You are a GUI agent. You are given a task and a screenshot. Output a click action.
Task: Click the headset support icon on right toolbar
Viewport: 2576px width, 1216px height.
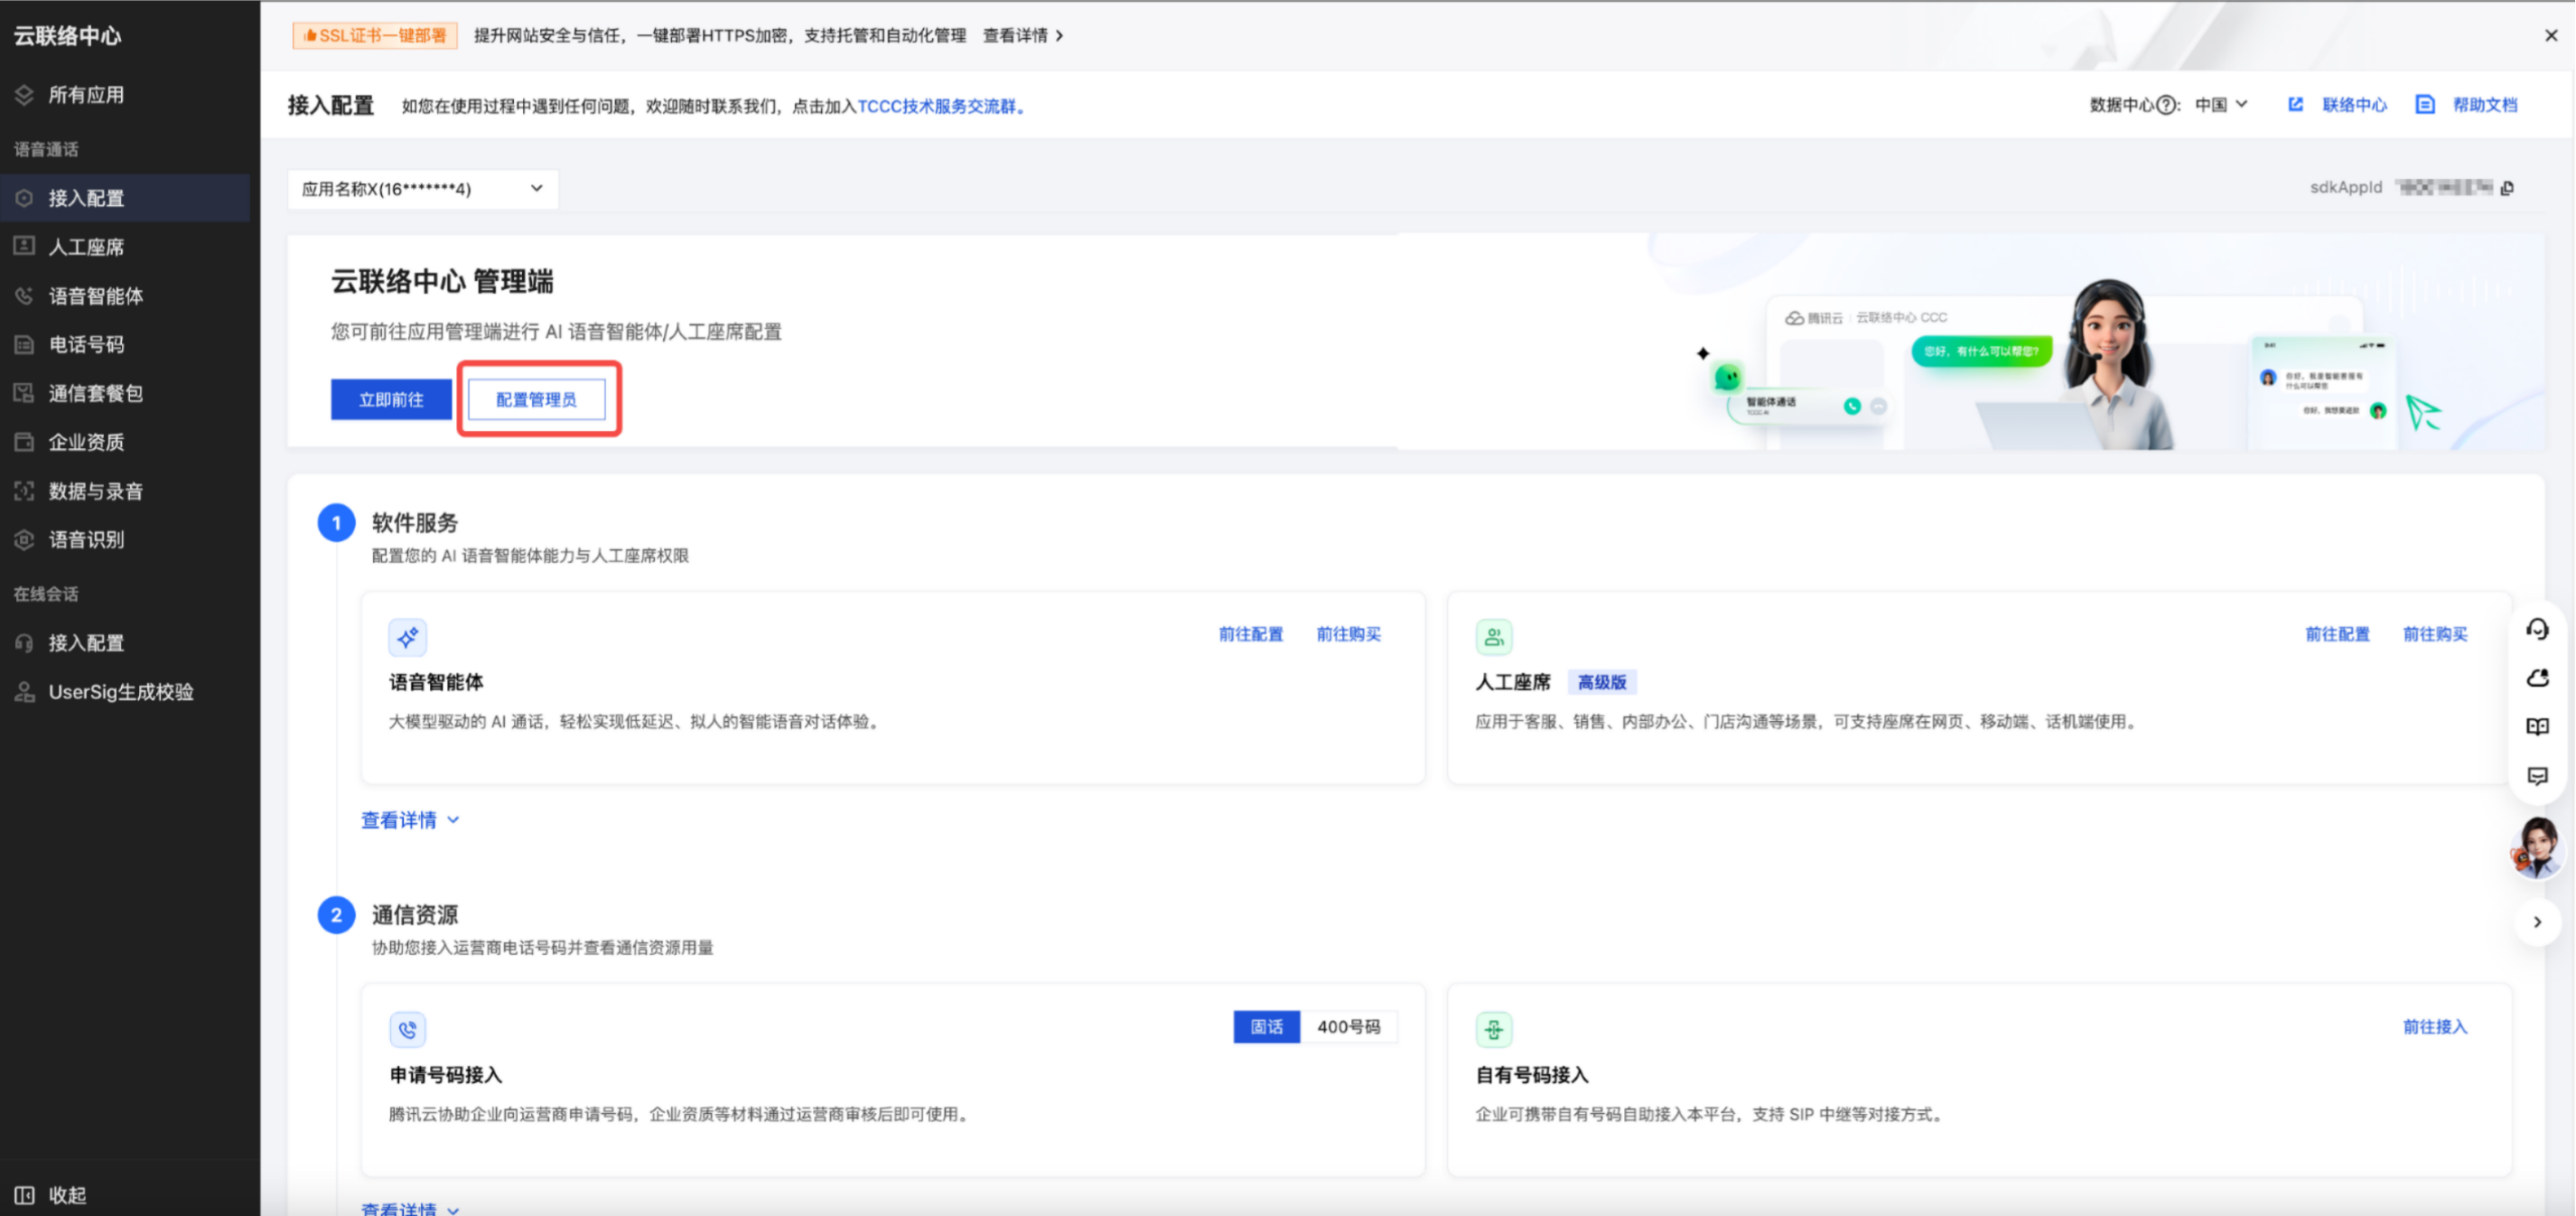[2537, 629]
